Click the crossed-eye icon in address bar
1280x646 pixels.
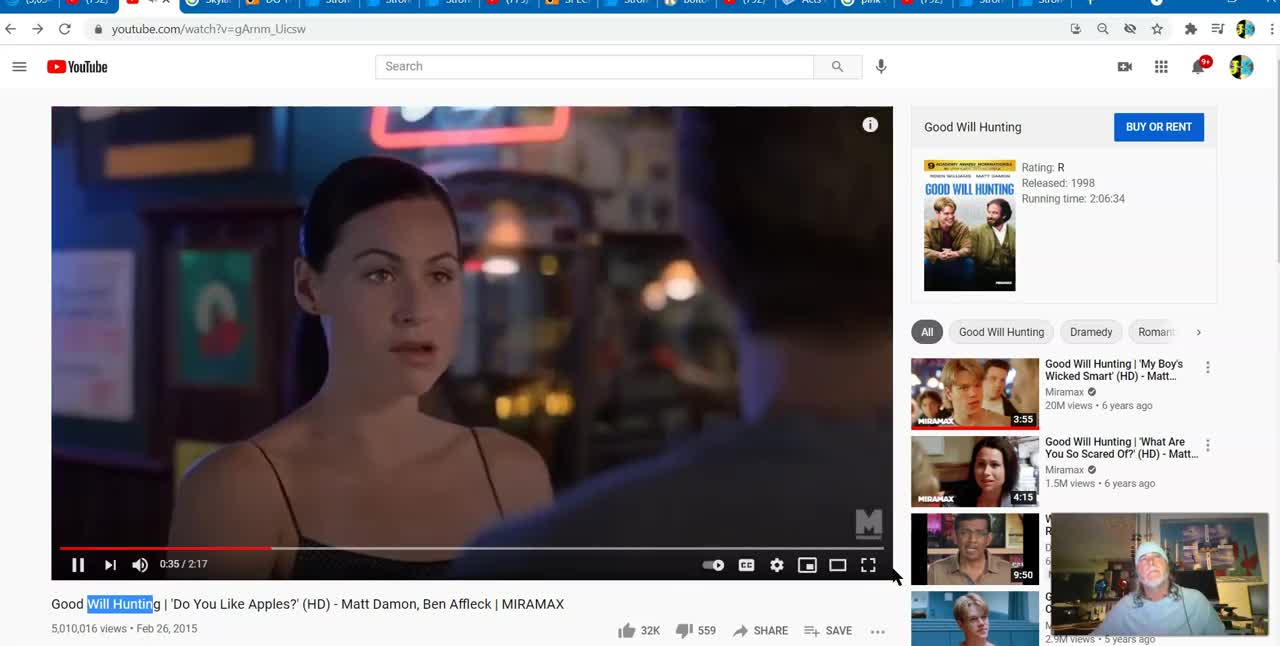[x=1130, y=29]
